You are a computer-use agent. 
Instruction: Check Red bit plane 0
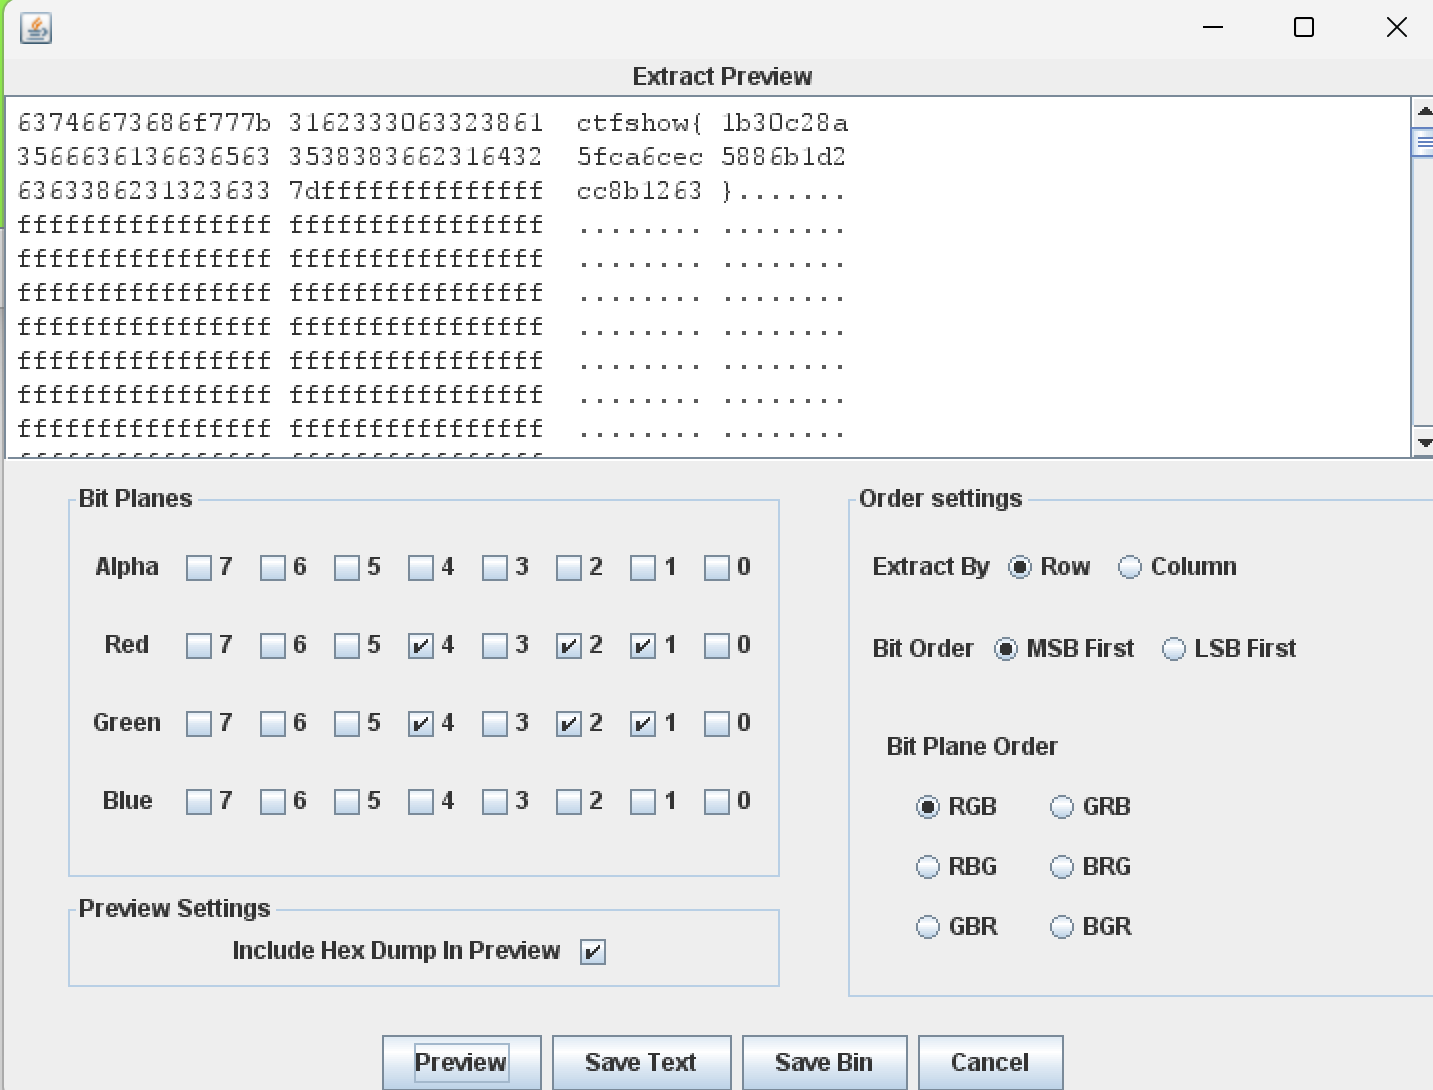717,646
